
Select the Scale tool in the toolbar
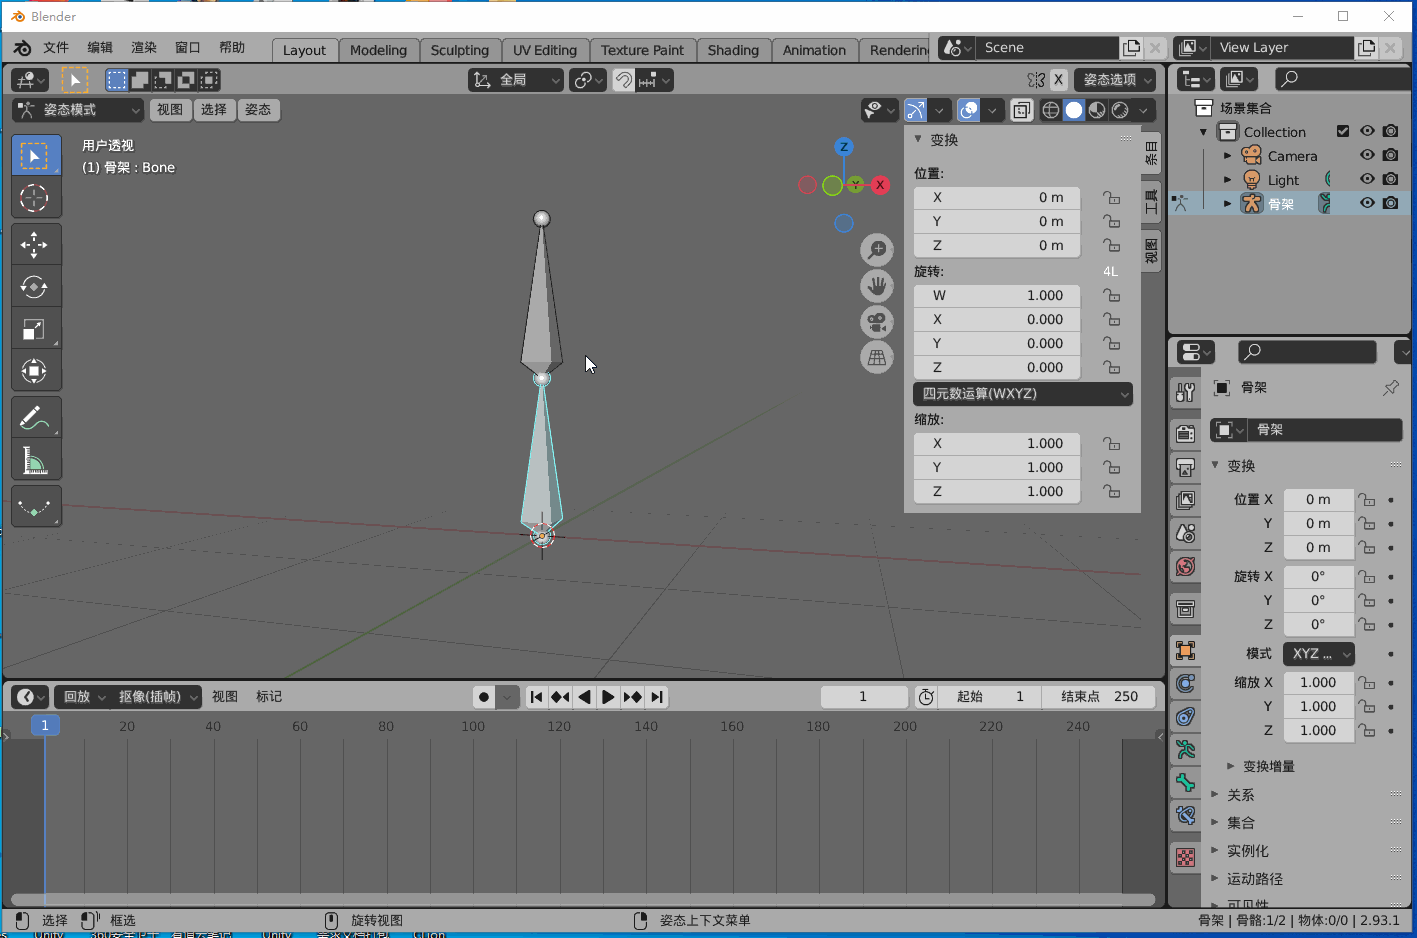[x=35, y=329]
